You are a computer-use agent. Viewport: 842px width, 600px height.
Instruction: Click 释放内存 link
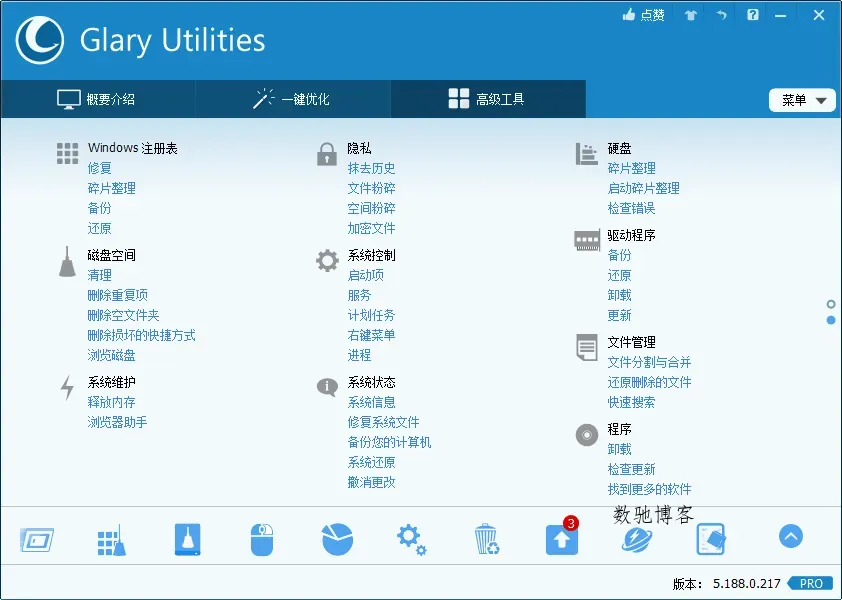pos(111,402)
